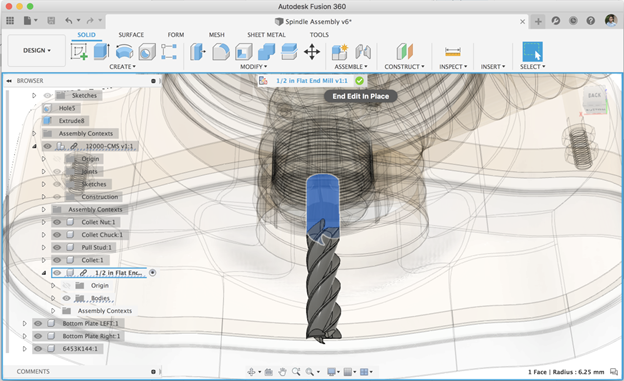624x381 pixels.
Task: Open the ASSEMBLE dropdown menu
Action: pyautogui.click(x=351, y=66)
